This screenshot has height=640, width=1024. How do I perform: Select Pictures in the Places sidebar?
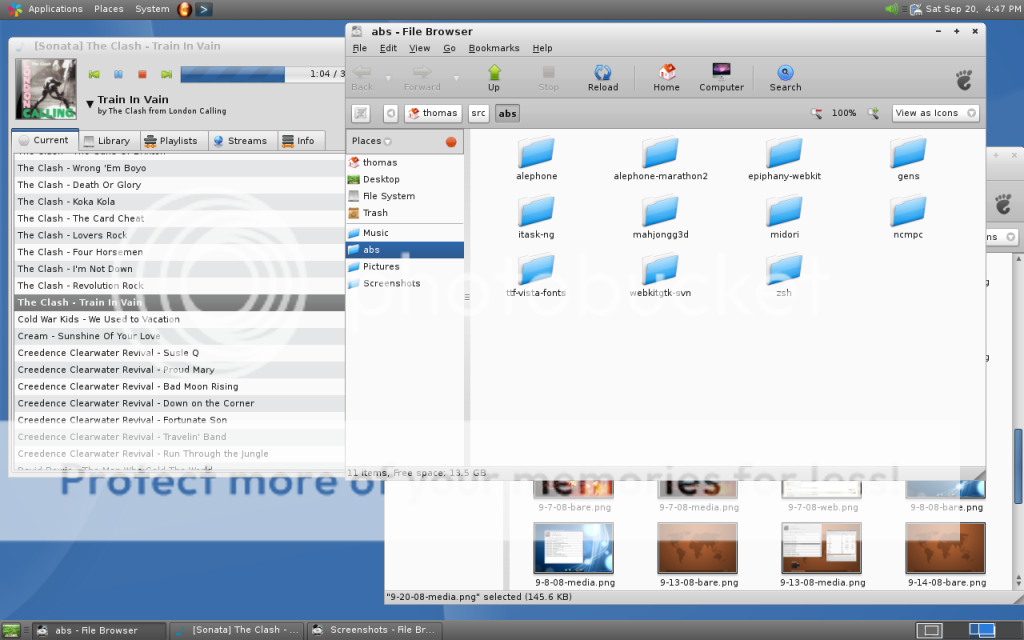click(381, 267)
